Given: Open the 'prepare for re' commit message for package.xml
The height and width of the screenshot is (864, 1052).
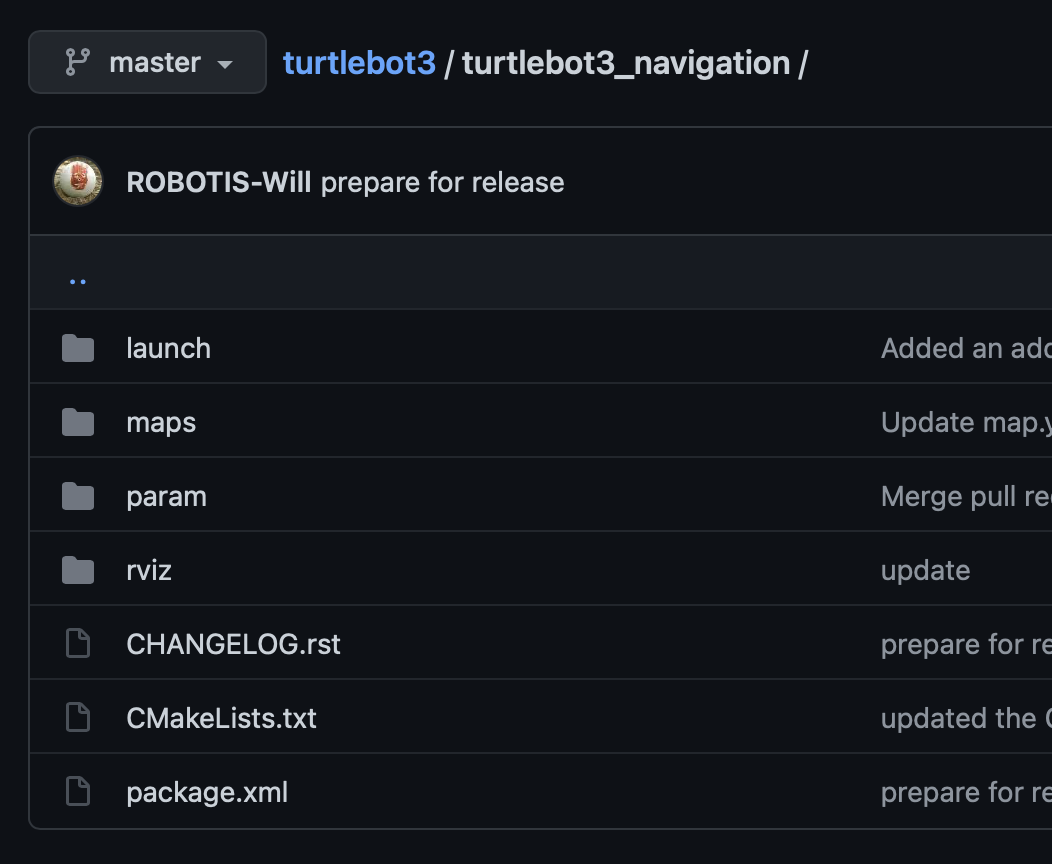Looking at the screenshot, I should pos(966,793).
